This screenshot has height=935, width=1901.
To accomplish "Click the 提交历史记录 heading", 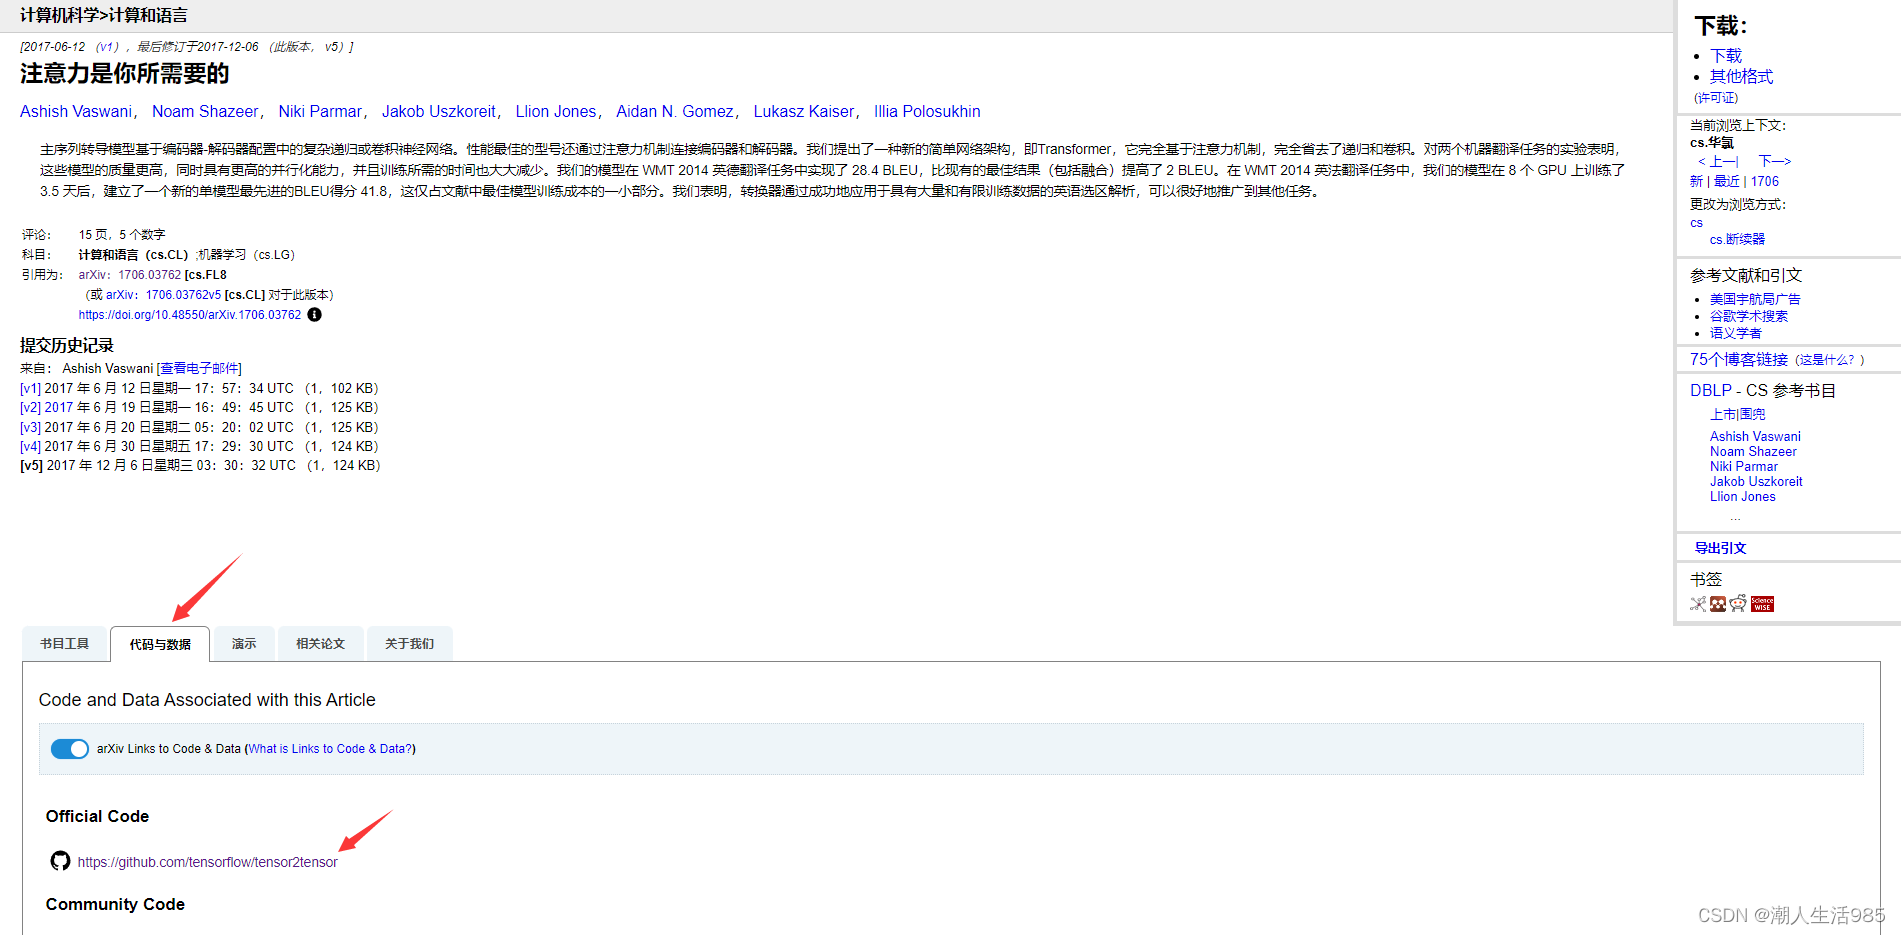I will (x=67, y=346).
